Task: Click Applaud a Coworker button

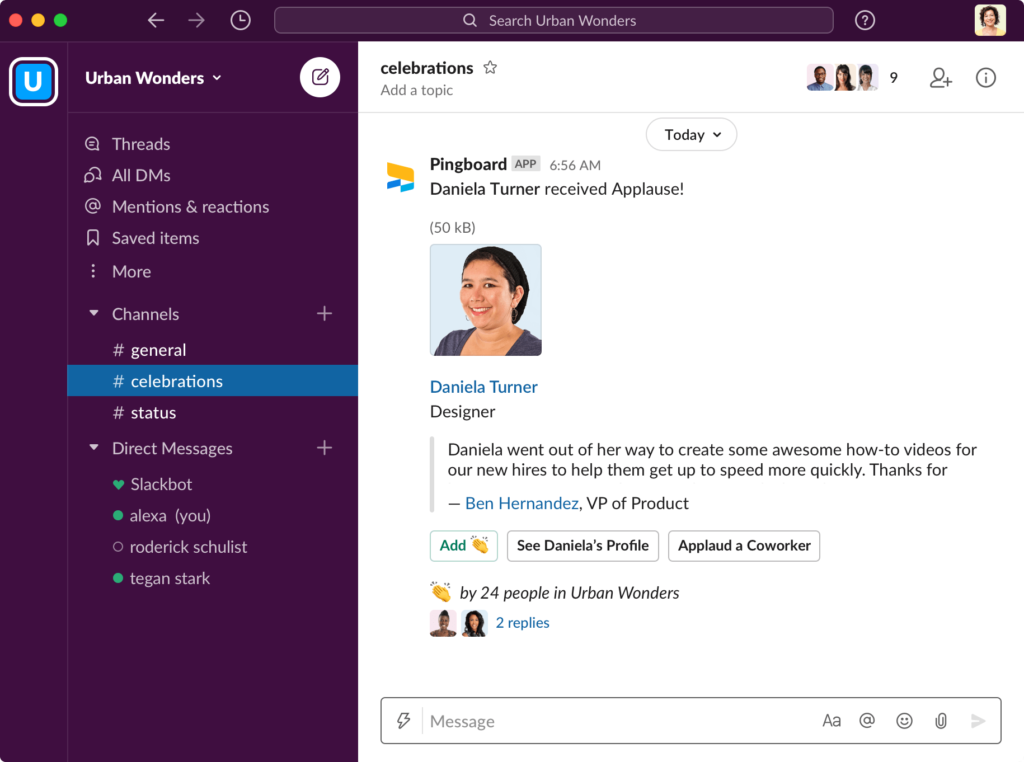Action: tap(744, 545)
